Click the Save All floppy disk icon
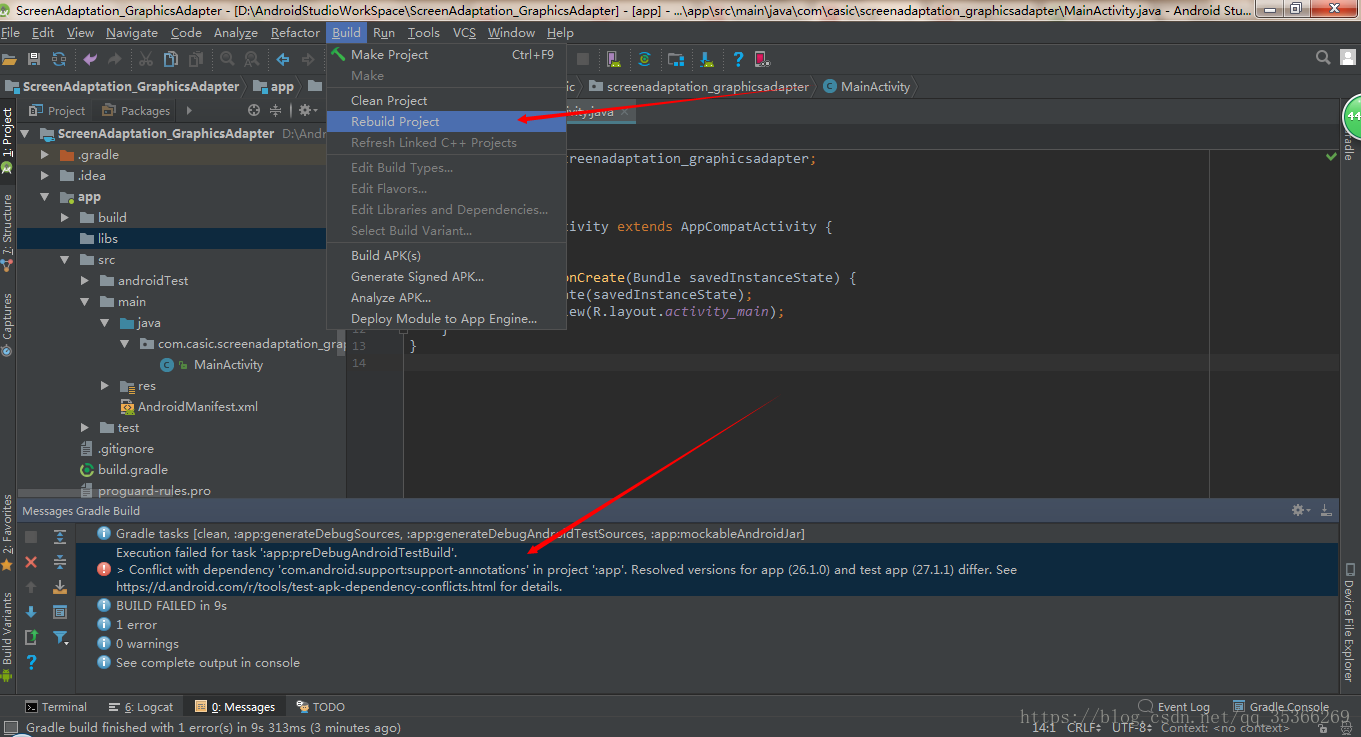The width and height of the screenshot is (1361, 737). click(34, 60)
